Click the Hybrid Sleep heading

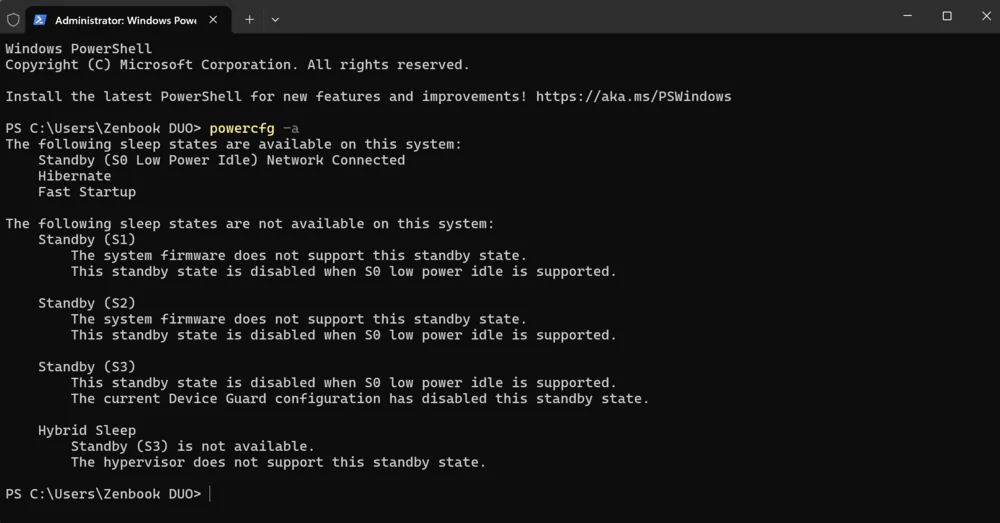coord(87,431)
